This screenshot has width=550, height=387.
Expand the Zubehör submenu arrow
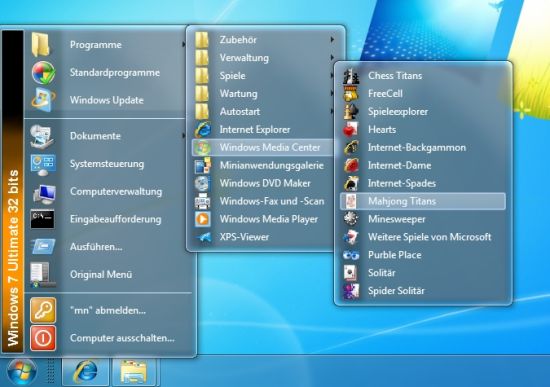point(332,40)
